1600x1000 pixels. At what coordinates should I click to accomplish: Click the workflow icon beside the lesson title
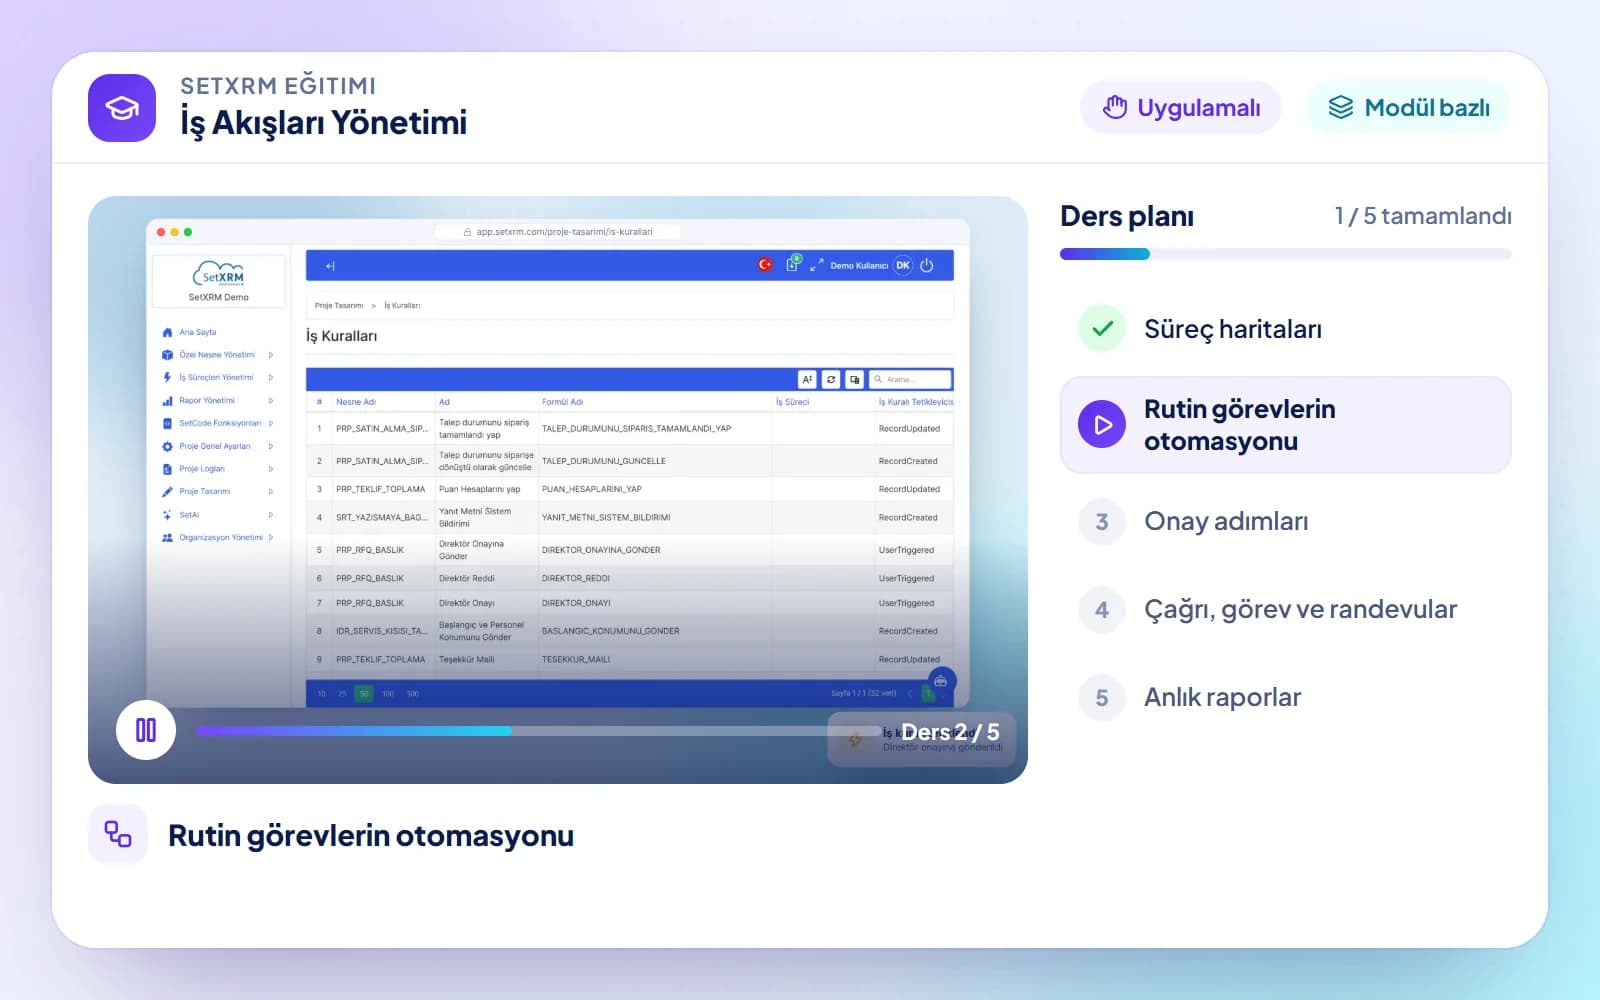click(118, 834)
